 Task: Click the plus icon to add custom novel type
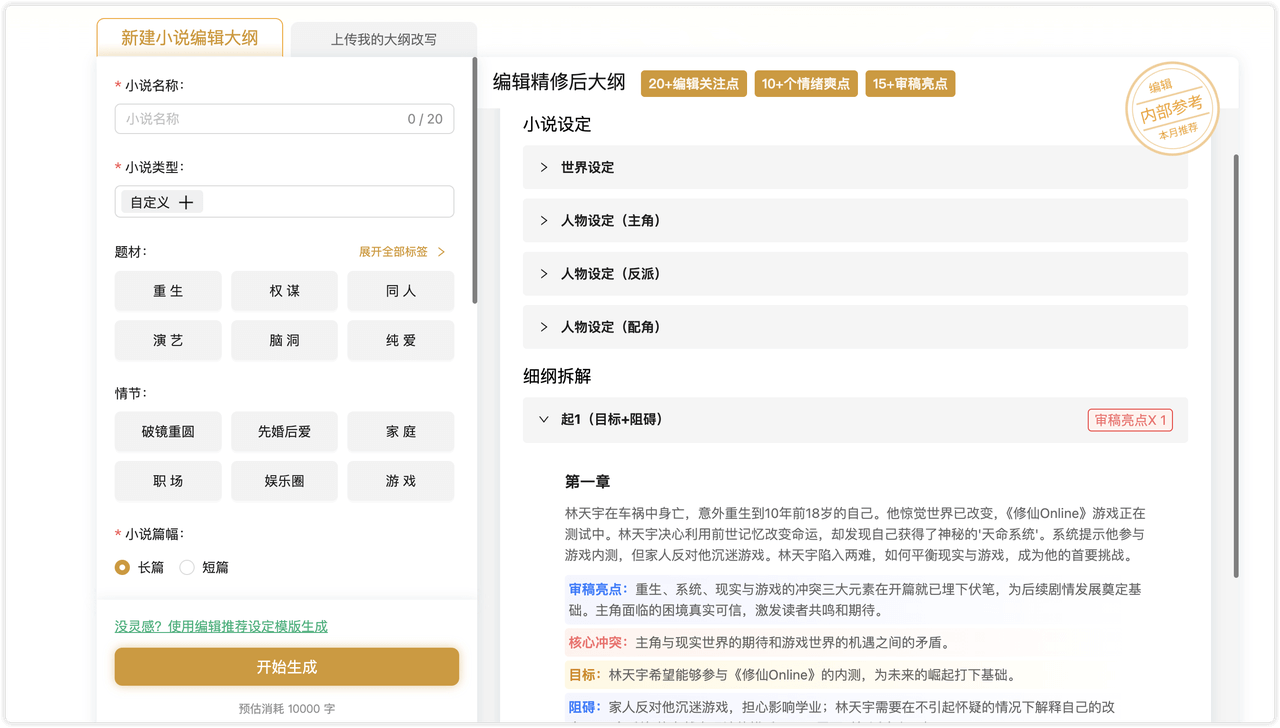(x=188, y=201)
